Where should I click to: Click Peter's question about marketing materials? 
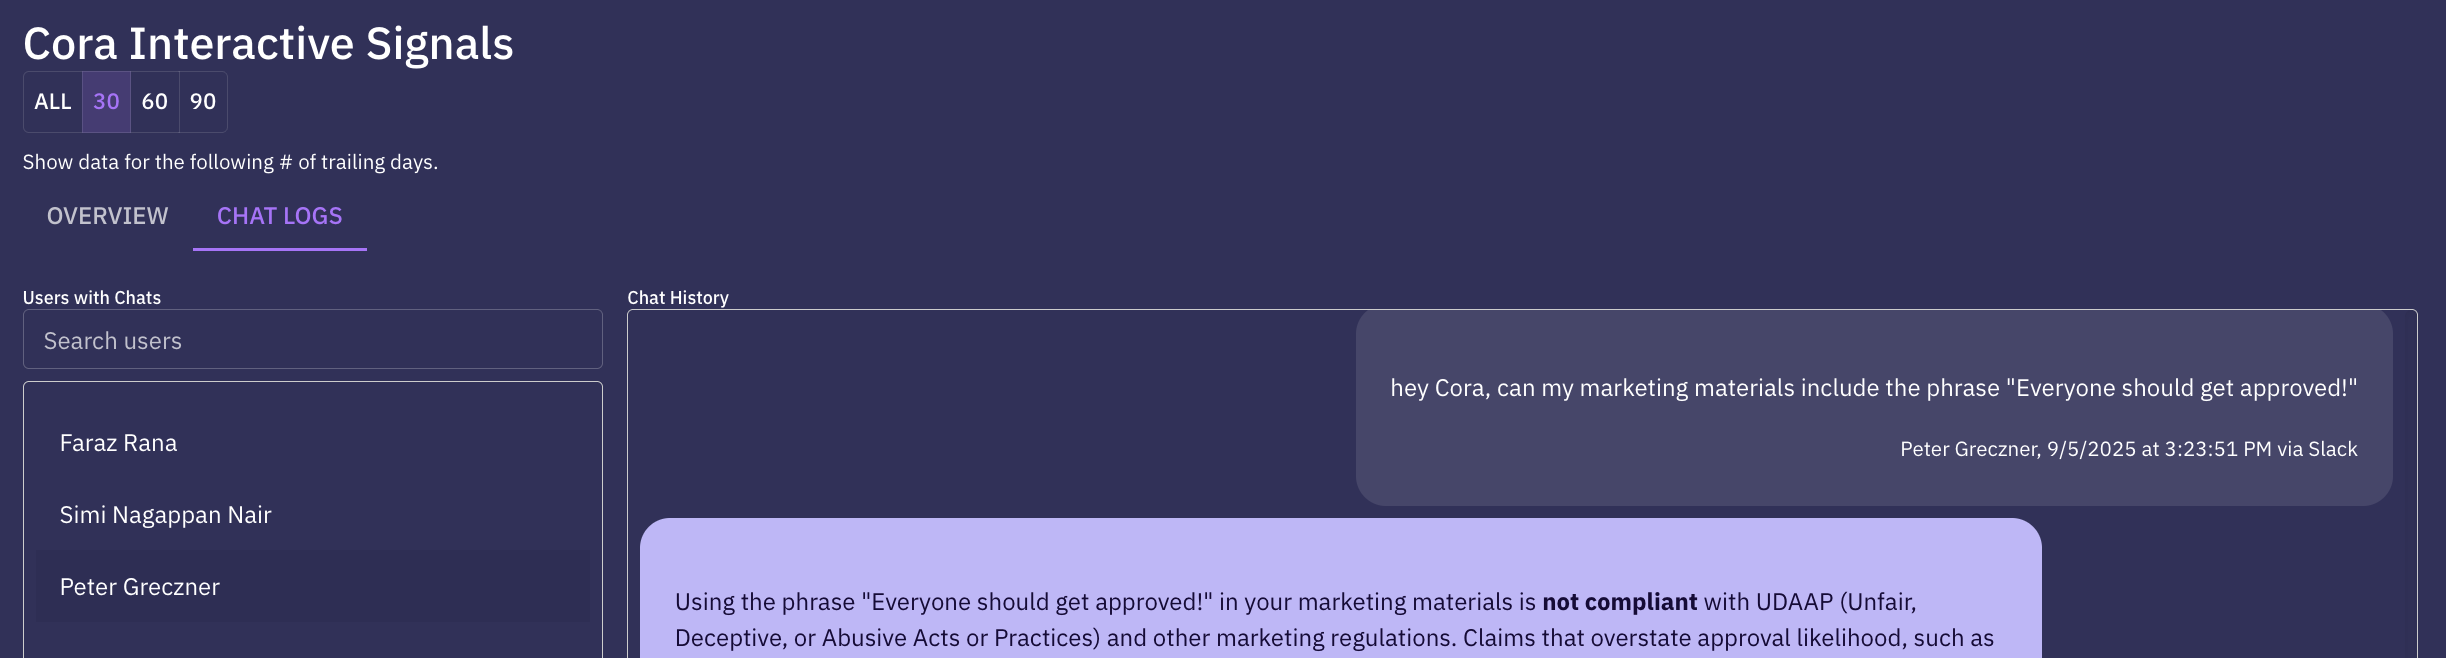pos(1873,388)
